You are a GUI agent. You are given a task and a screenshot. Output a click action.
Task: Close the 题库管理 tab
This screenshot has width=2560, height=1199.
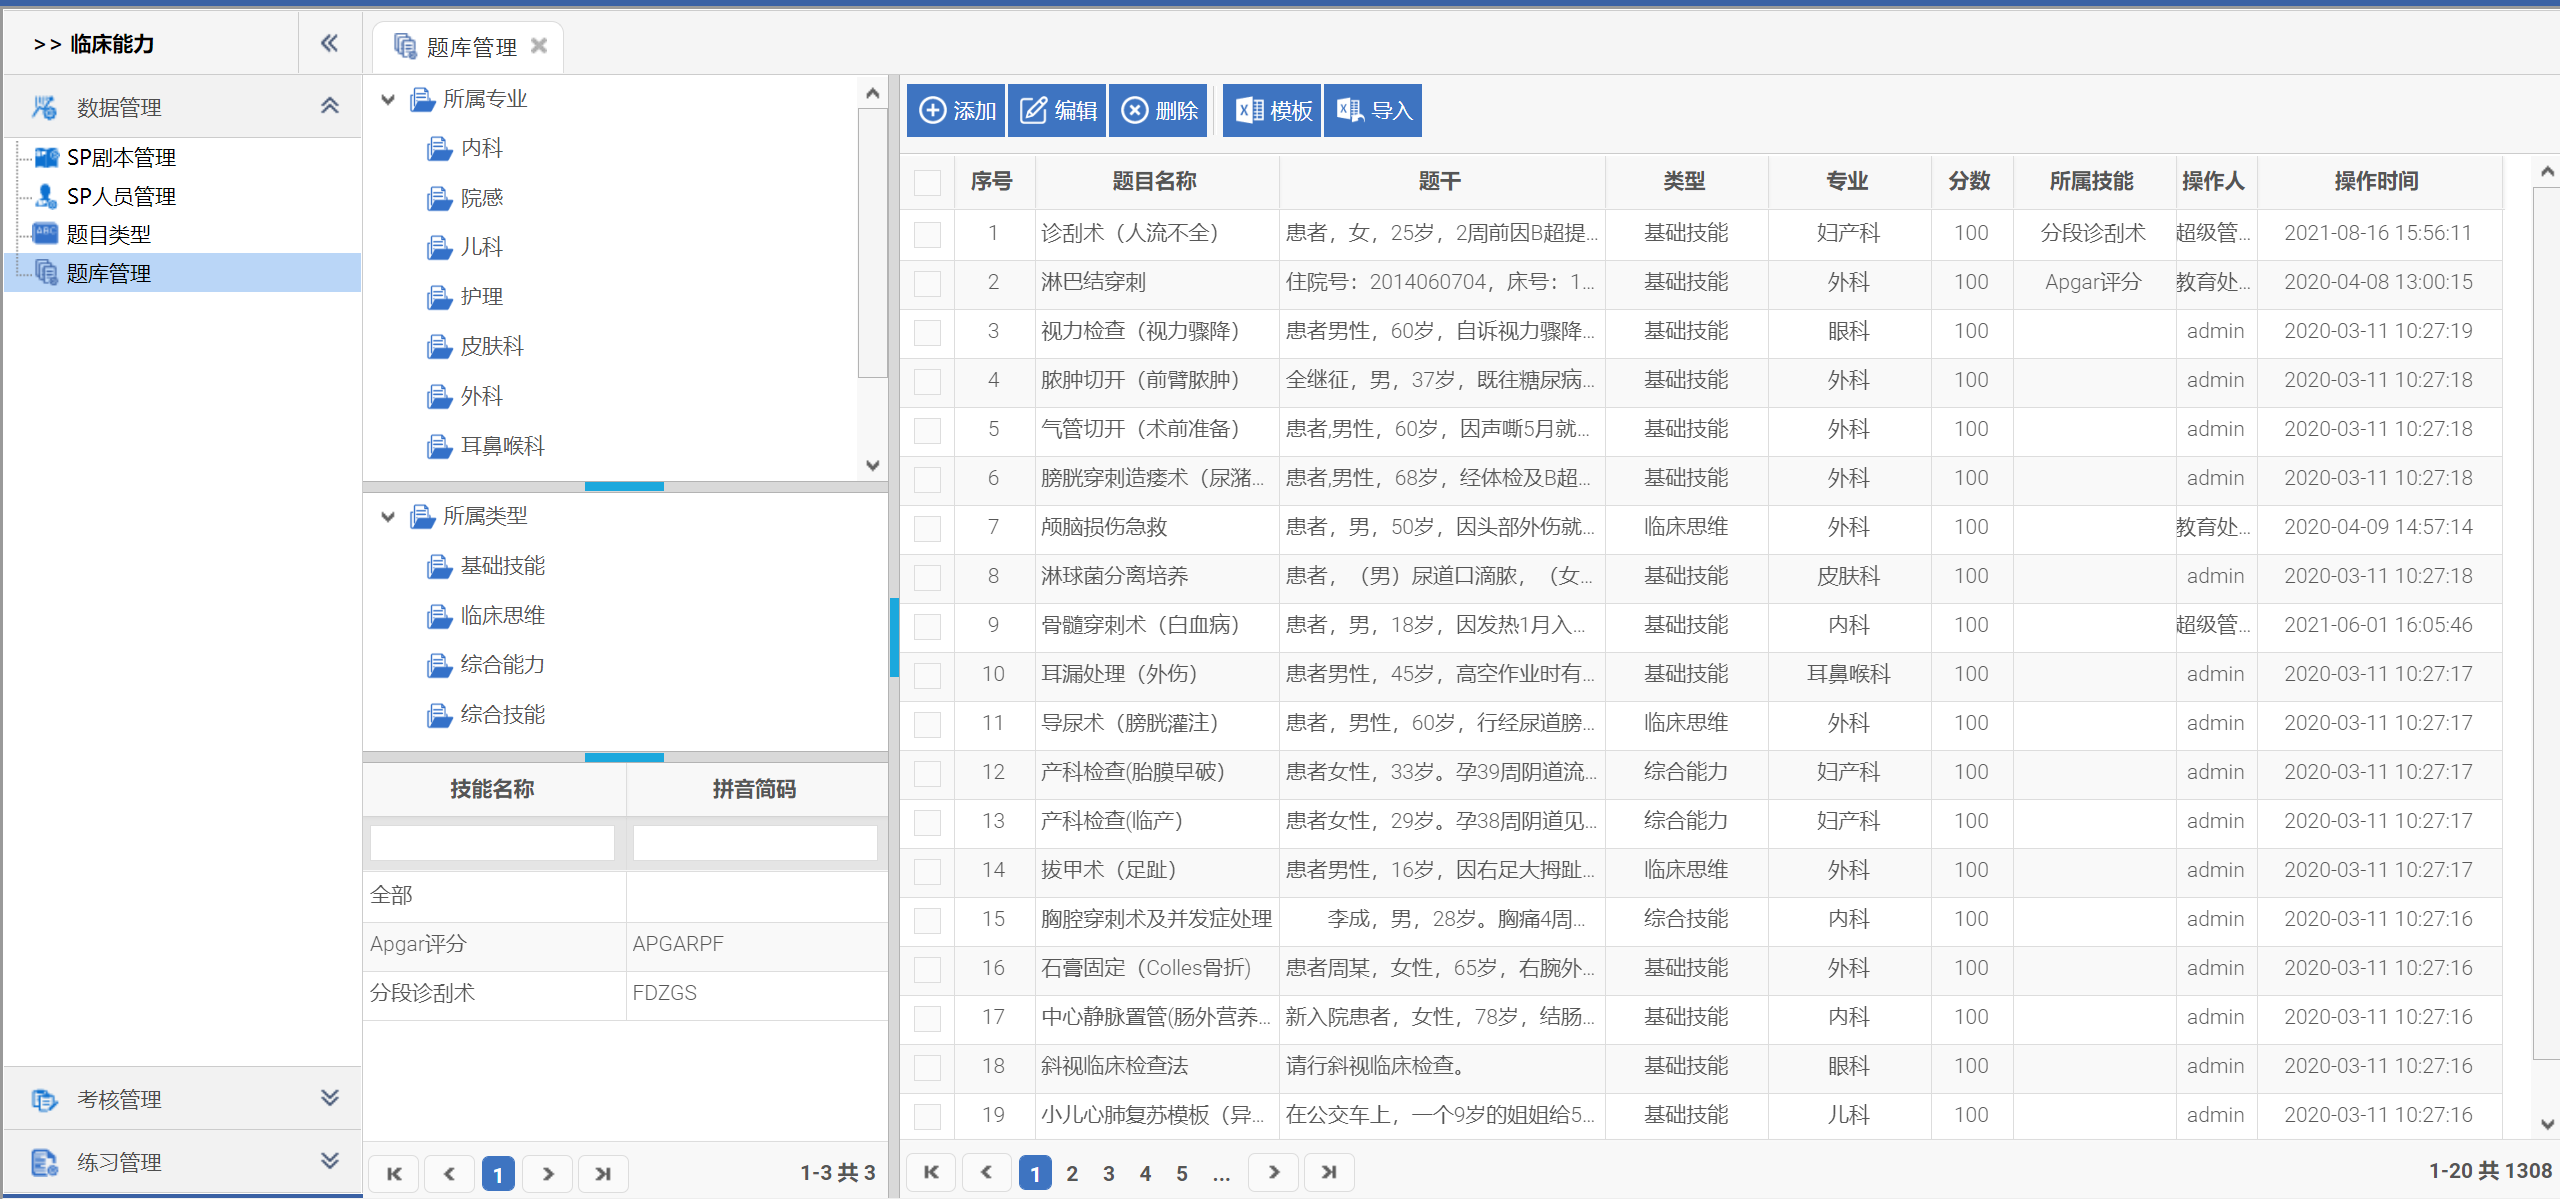[x=539, y=46]
